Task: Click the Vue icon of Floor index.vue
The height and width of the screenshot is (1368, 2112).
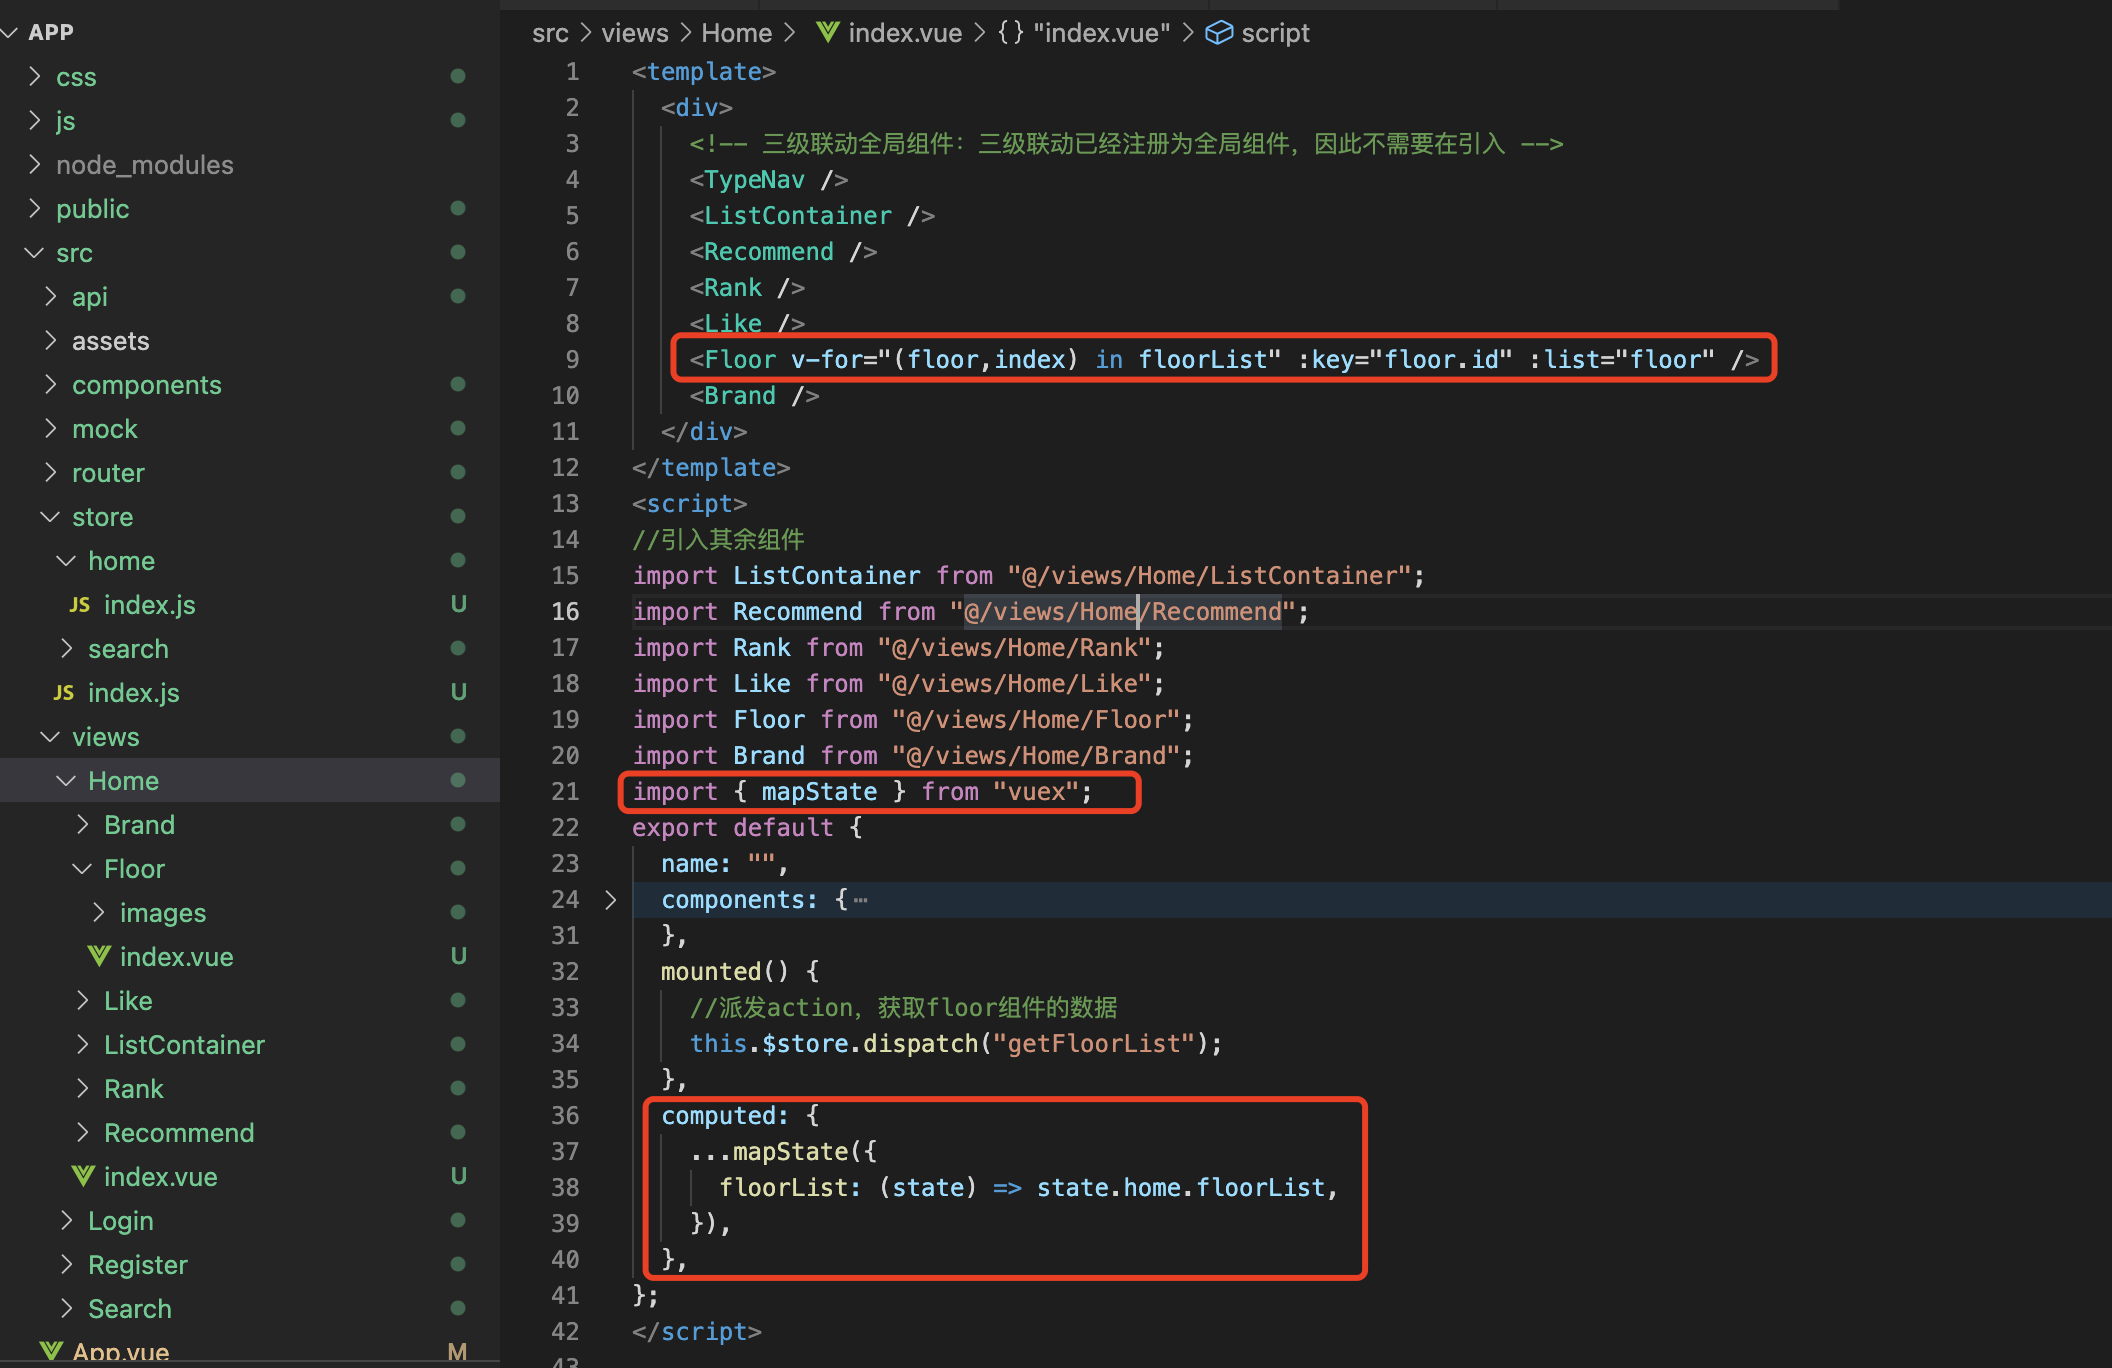Action: (x=99, y=956)
